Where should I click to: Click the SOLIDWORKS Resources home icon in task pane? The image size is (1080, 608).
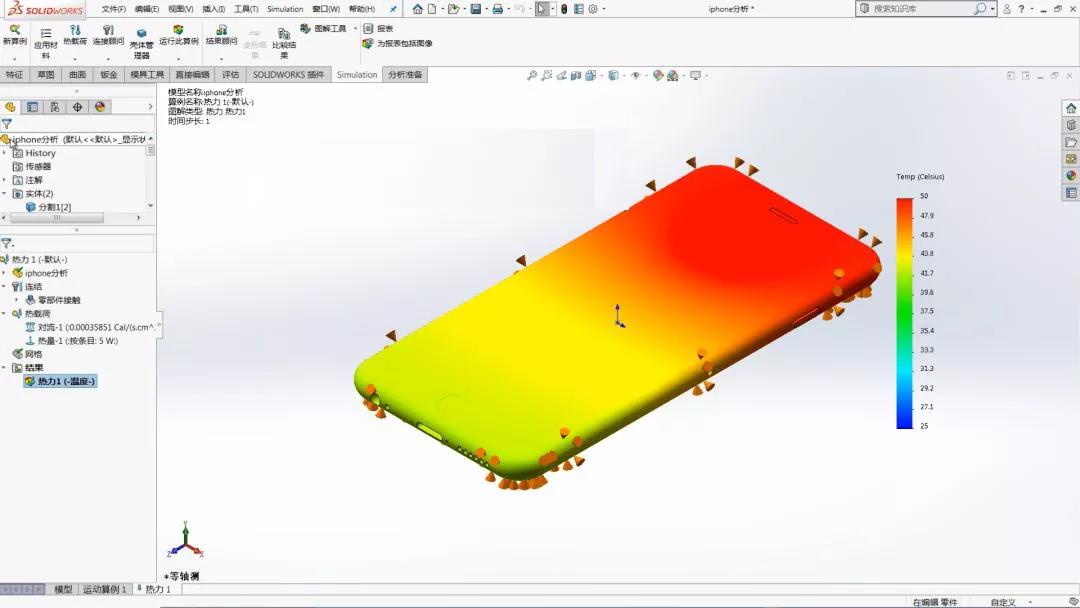tap(1071, 108)
